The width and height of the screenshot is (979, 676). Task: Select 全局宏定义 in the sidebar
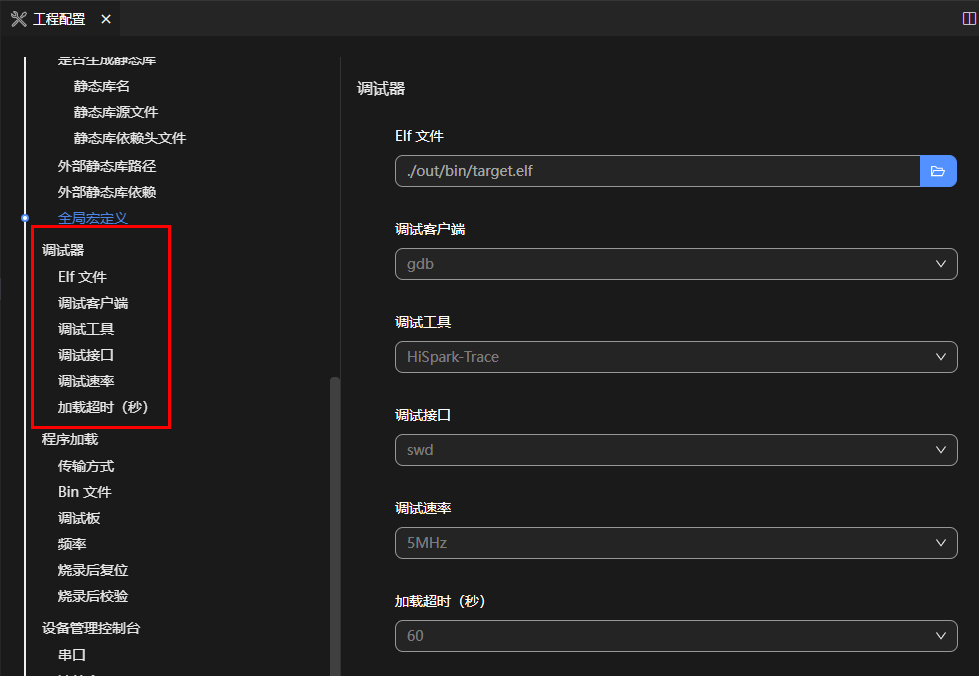tap(92, 217)
